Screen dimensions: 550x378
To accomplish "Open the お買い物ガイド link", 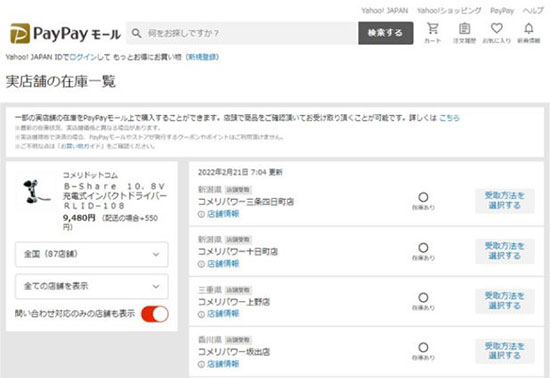I will pyautogui.click(x=81, y=146).
